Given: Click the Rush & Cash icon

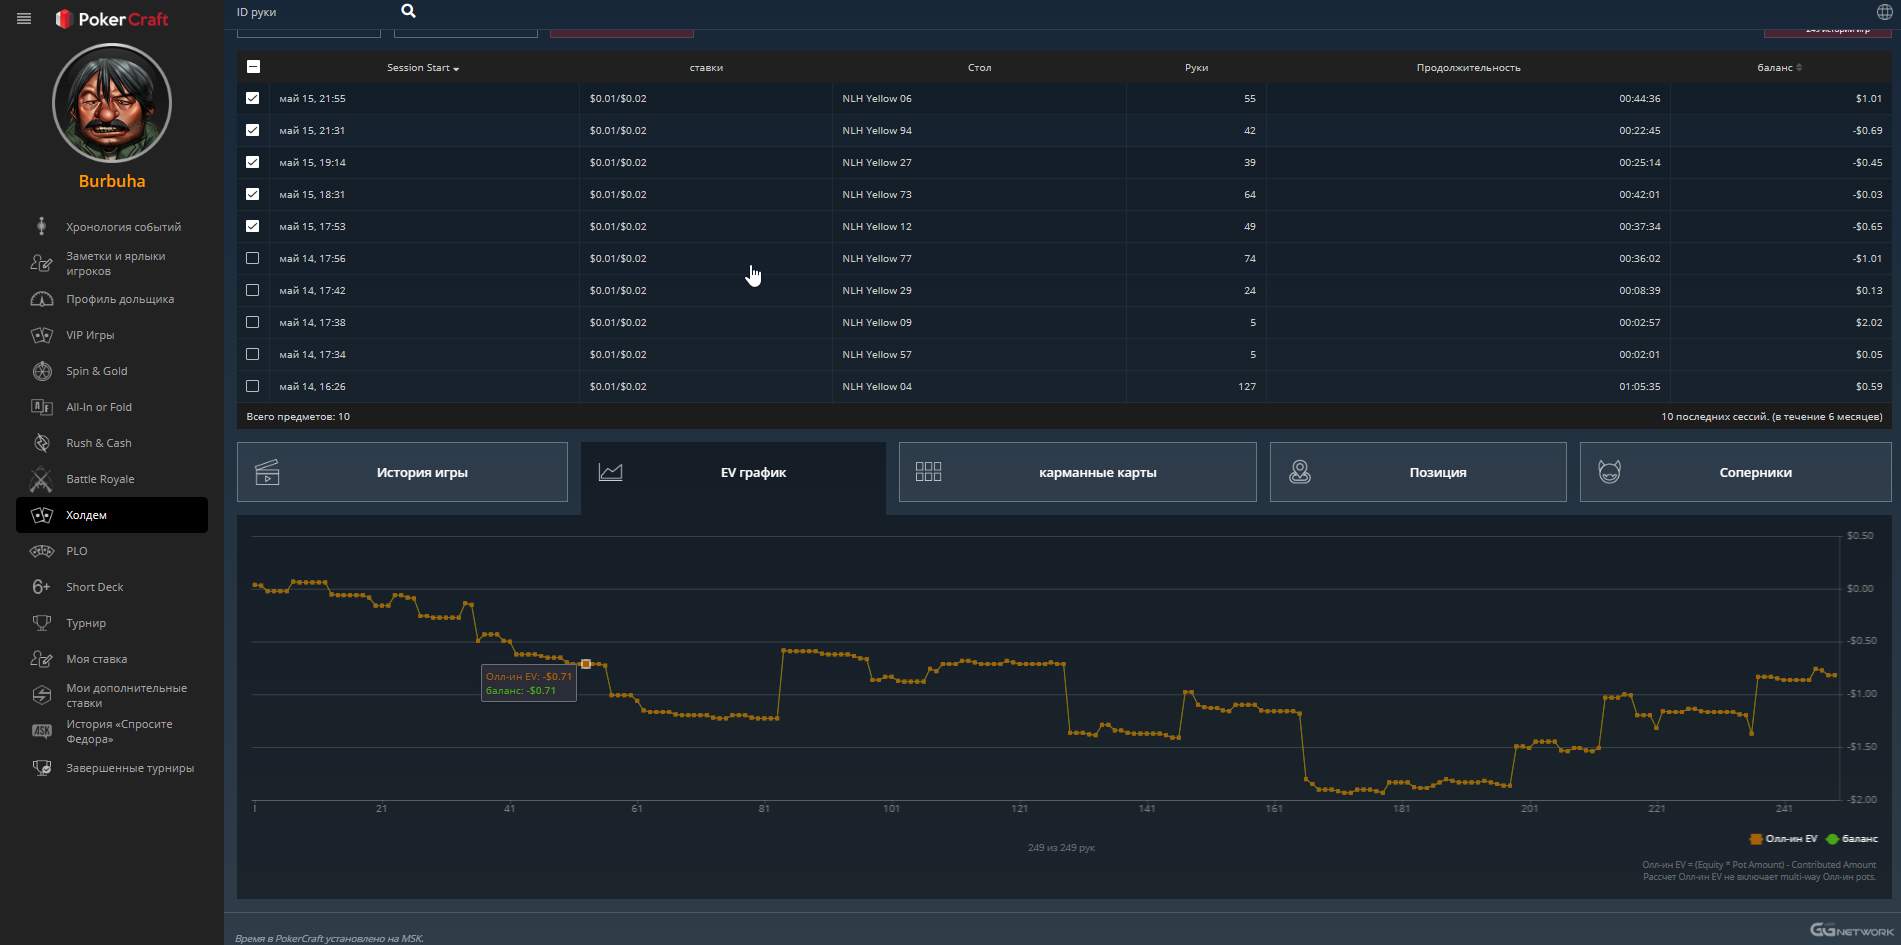Looking at the screenshot, I should tap(41, 443).
